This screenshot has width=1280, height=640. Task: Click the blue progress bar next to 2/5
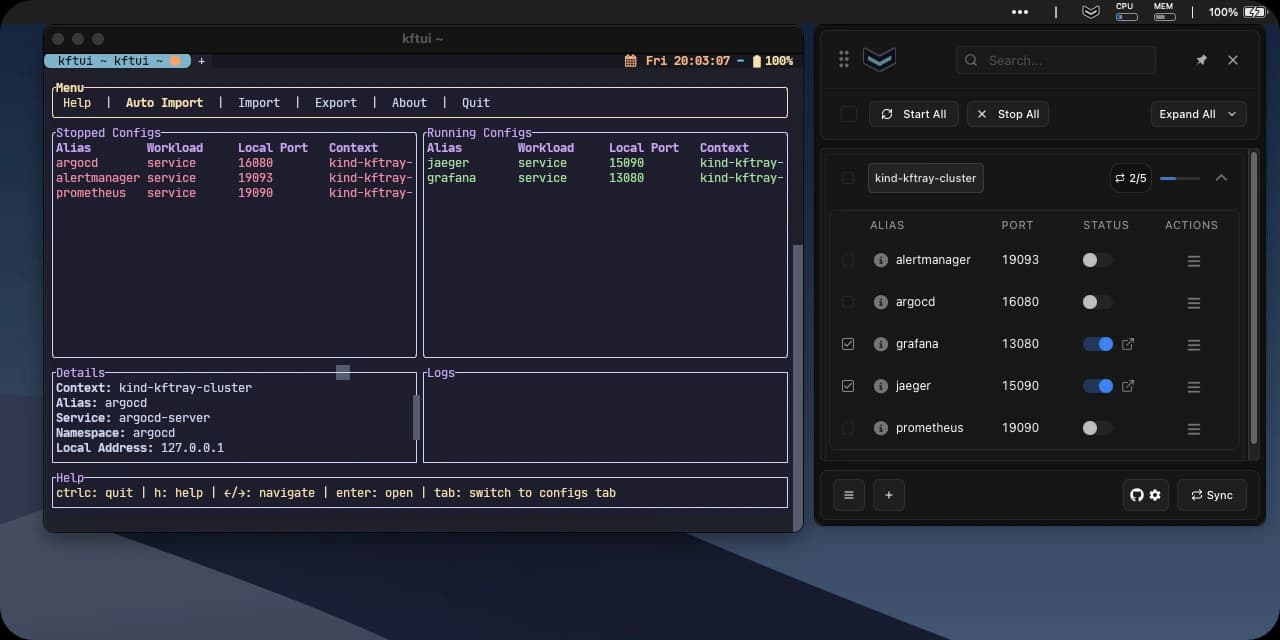click(1180, 178)
